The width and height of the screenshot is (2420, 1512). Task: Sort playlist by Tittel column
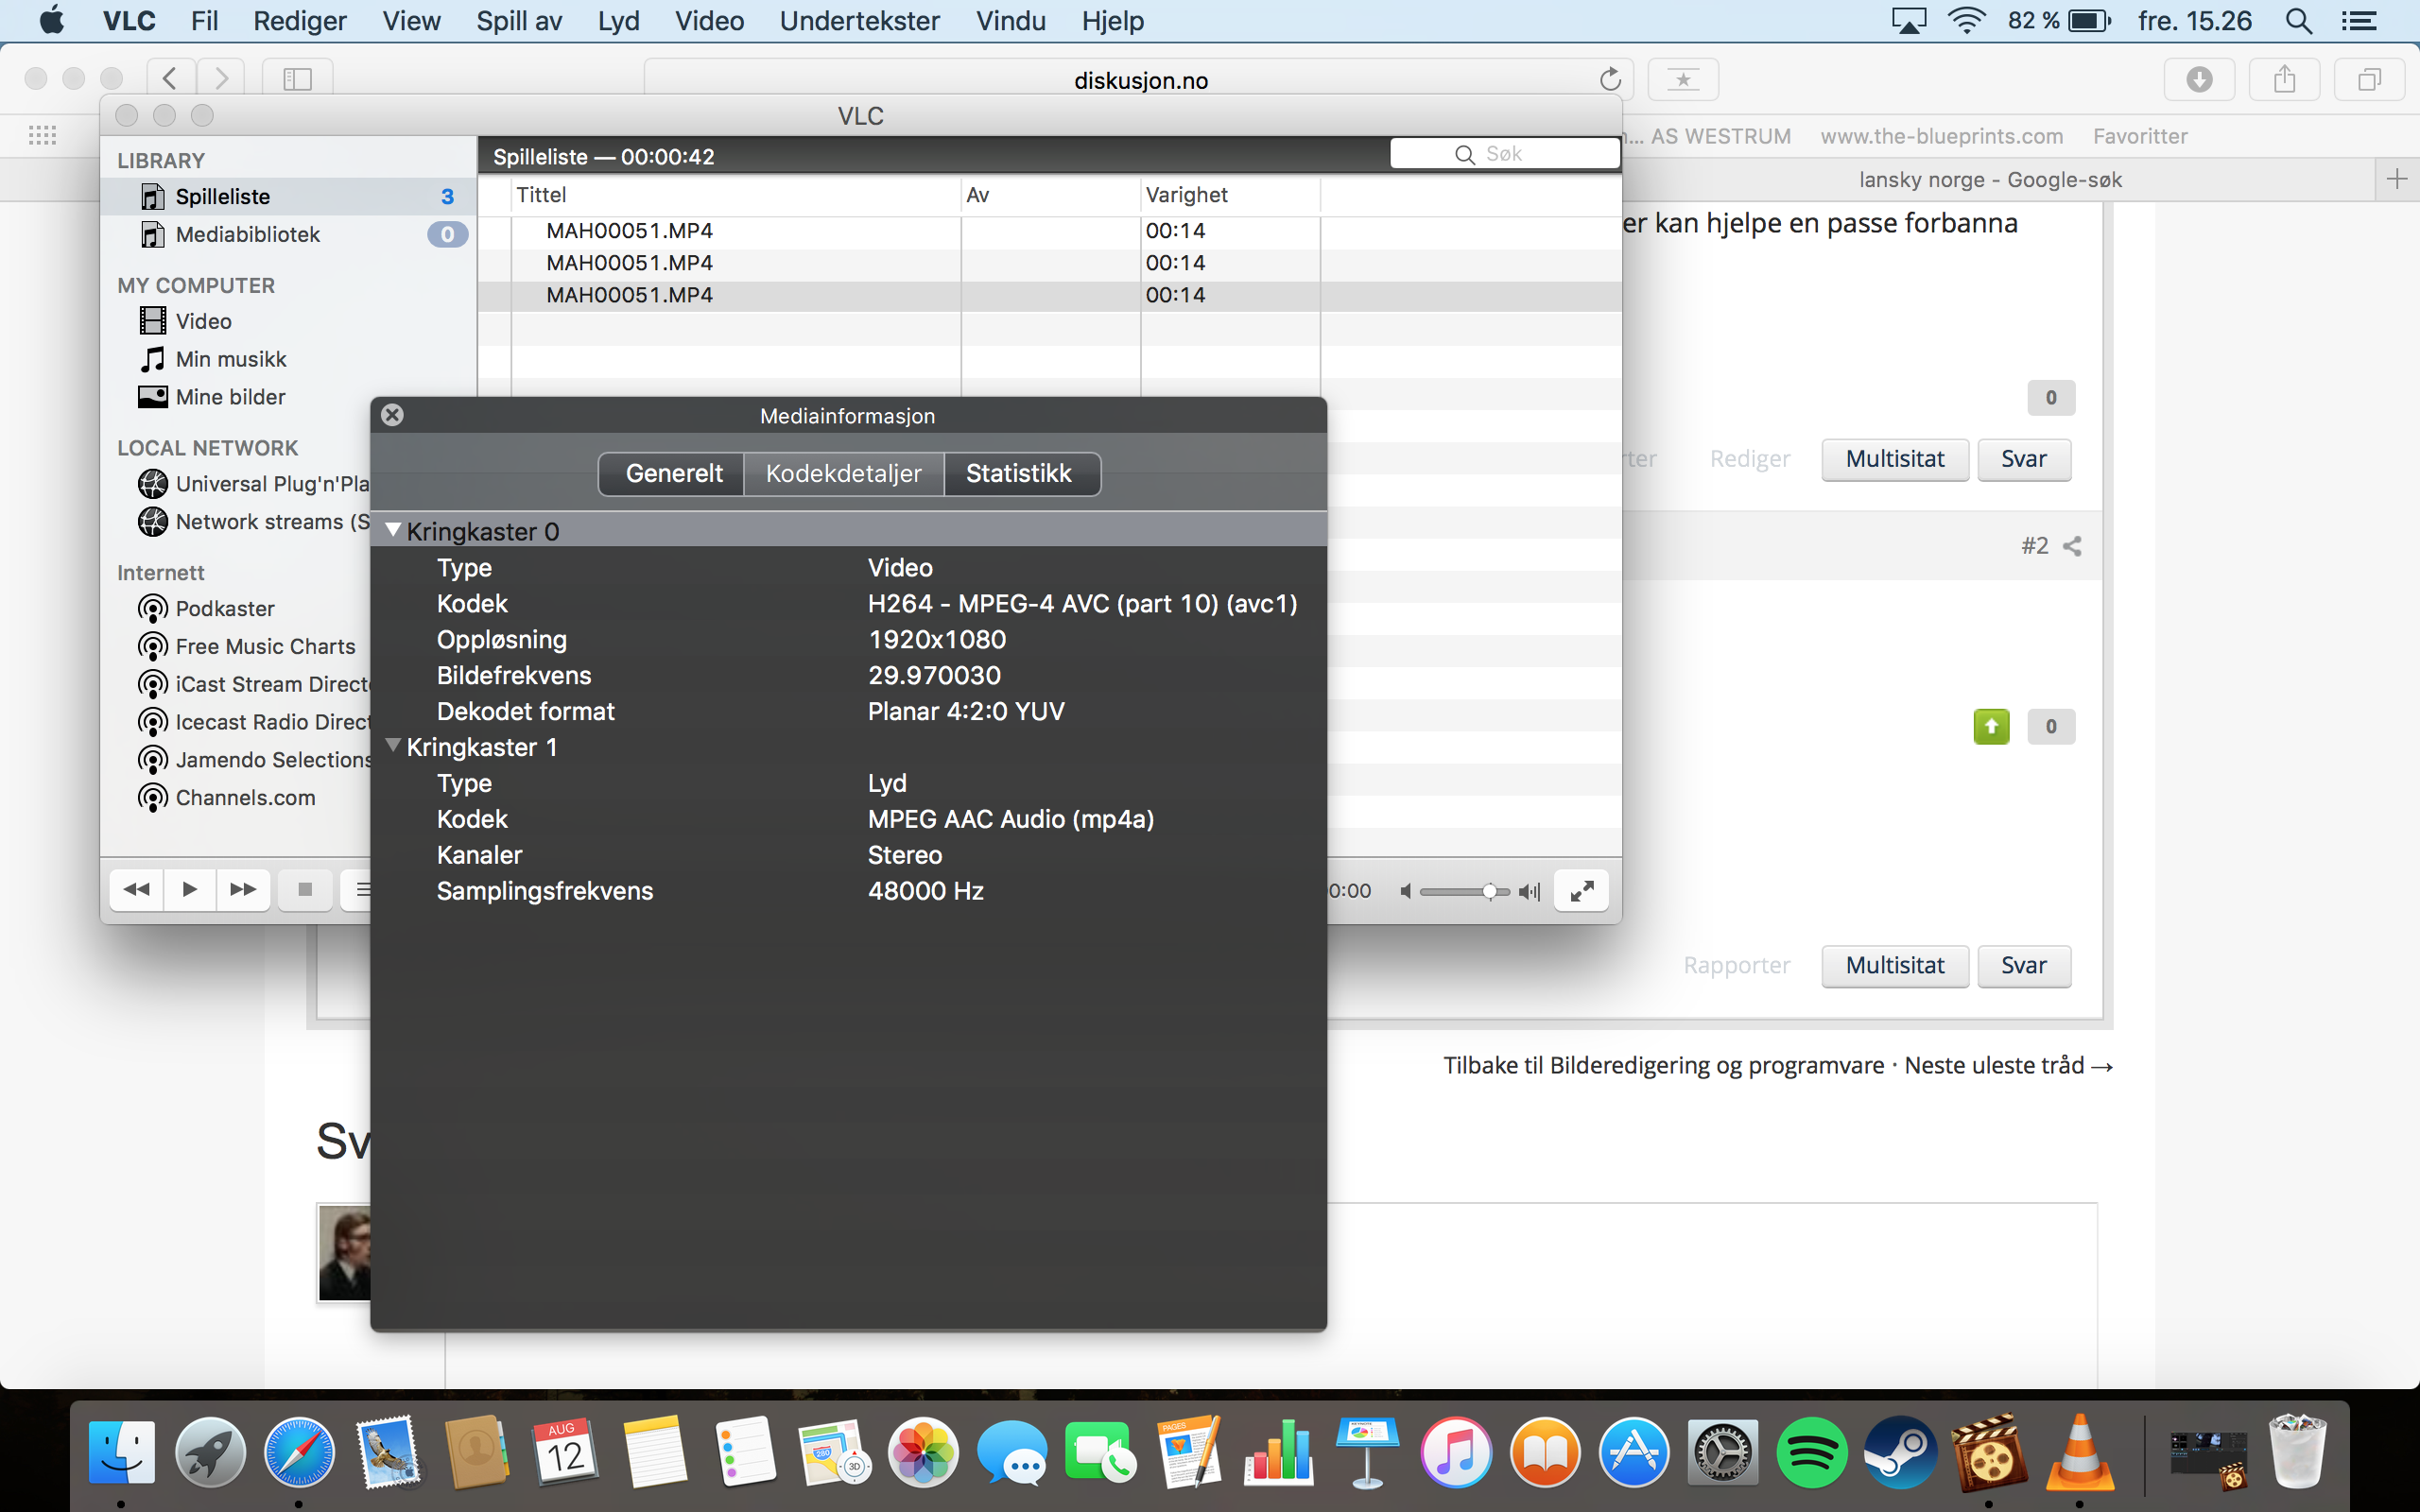click(736, 195)
